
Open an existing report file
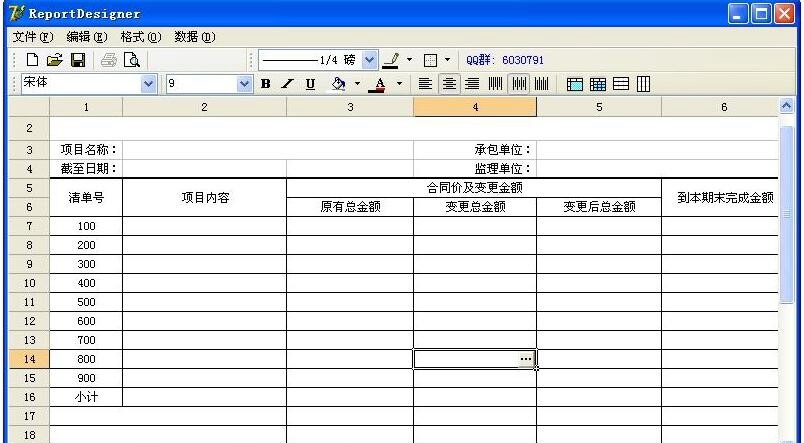[x=54, y=60]
